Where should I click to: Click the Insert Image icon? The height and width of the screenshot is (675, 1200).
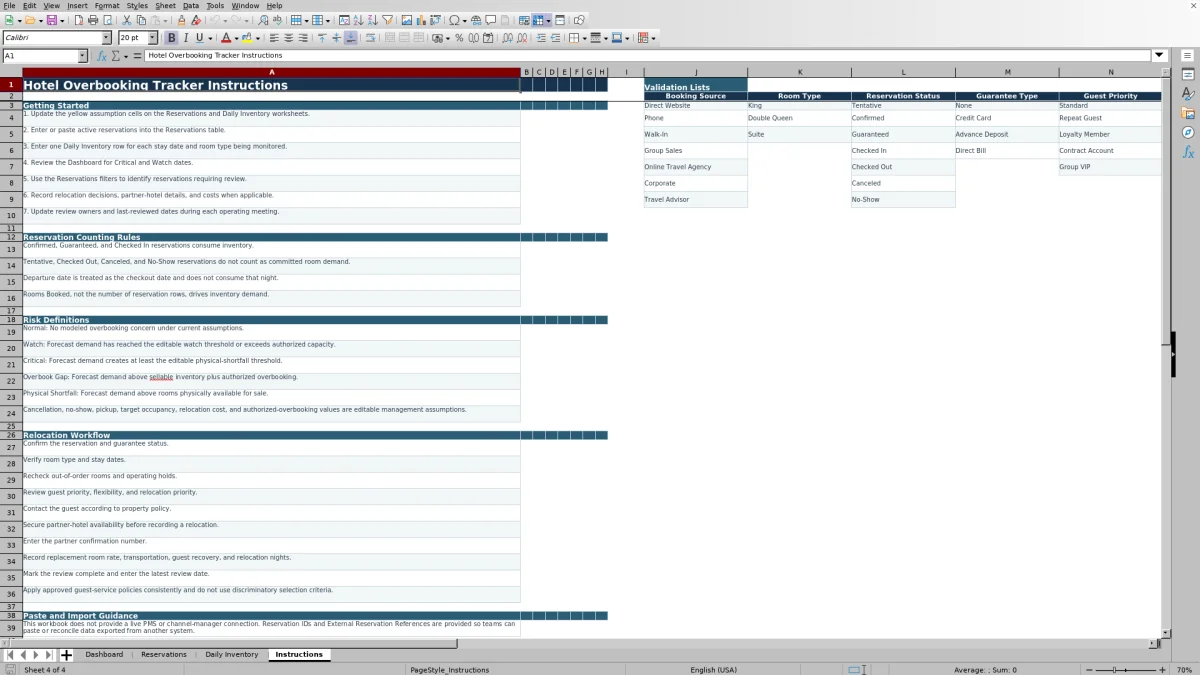(x=407, y=20)
